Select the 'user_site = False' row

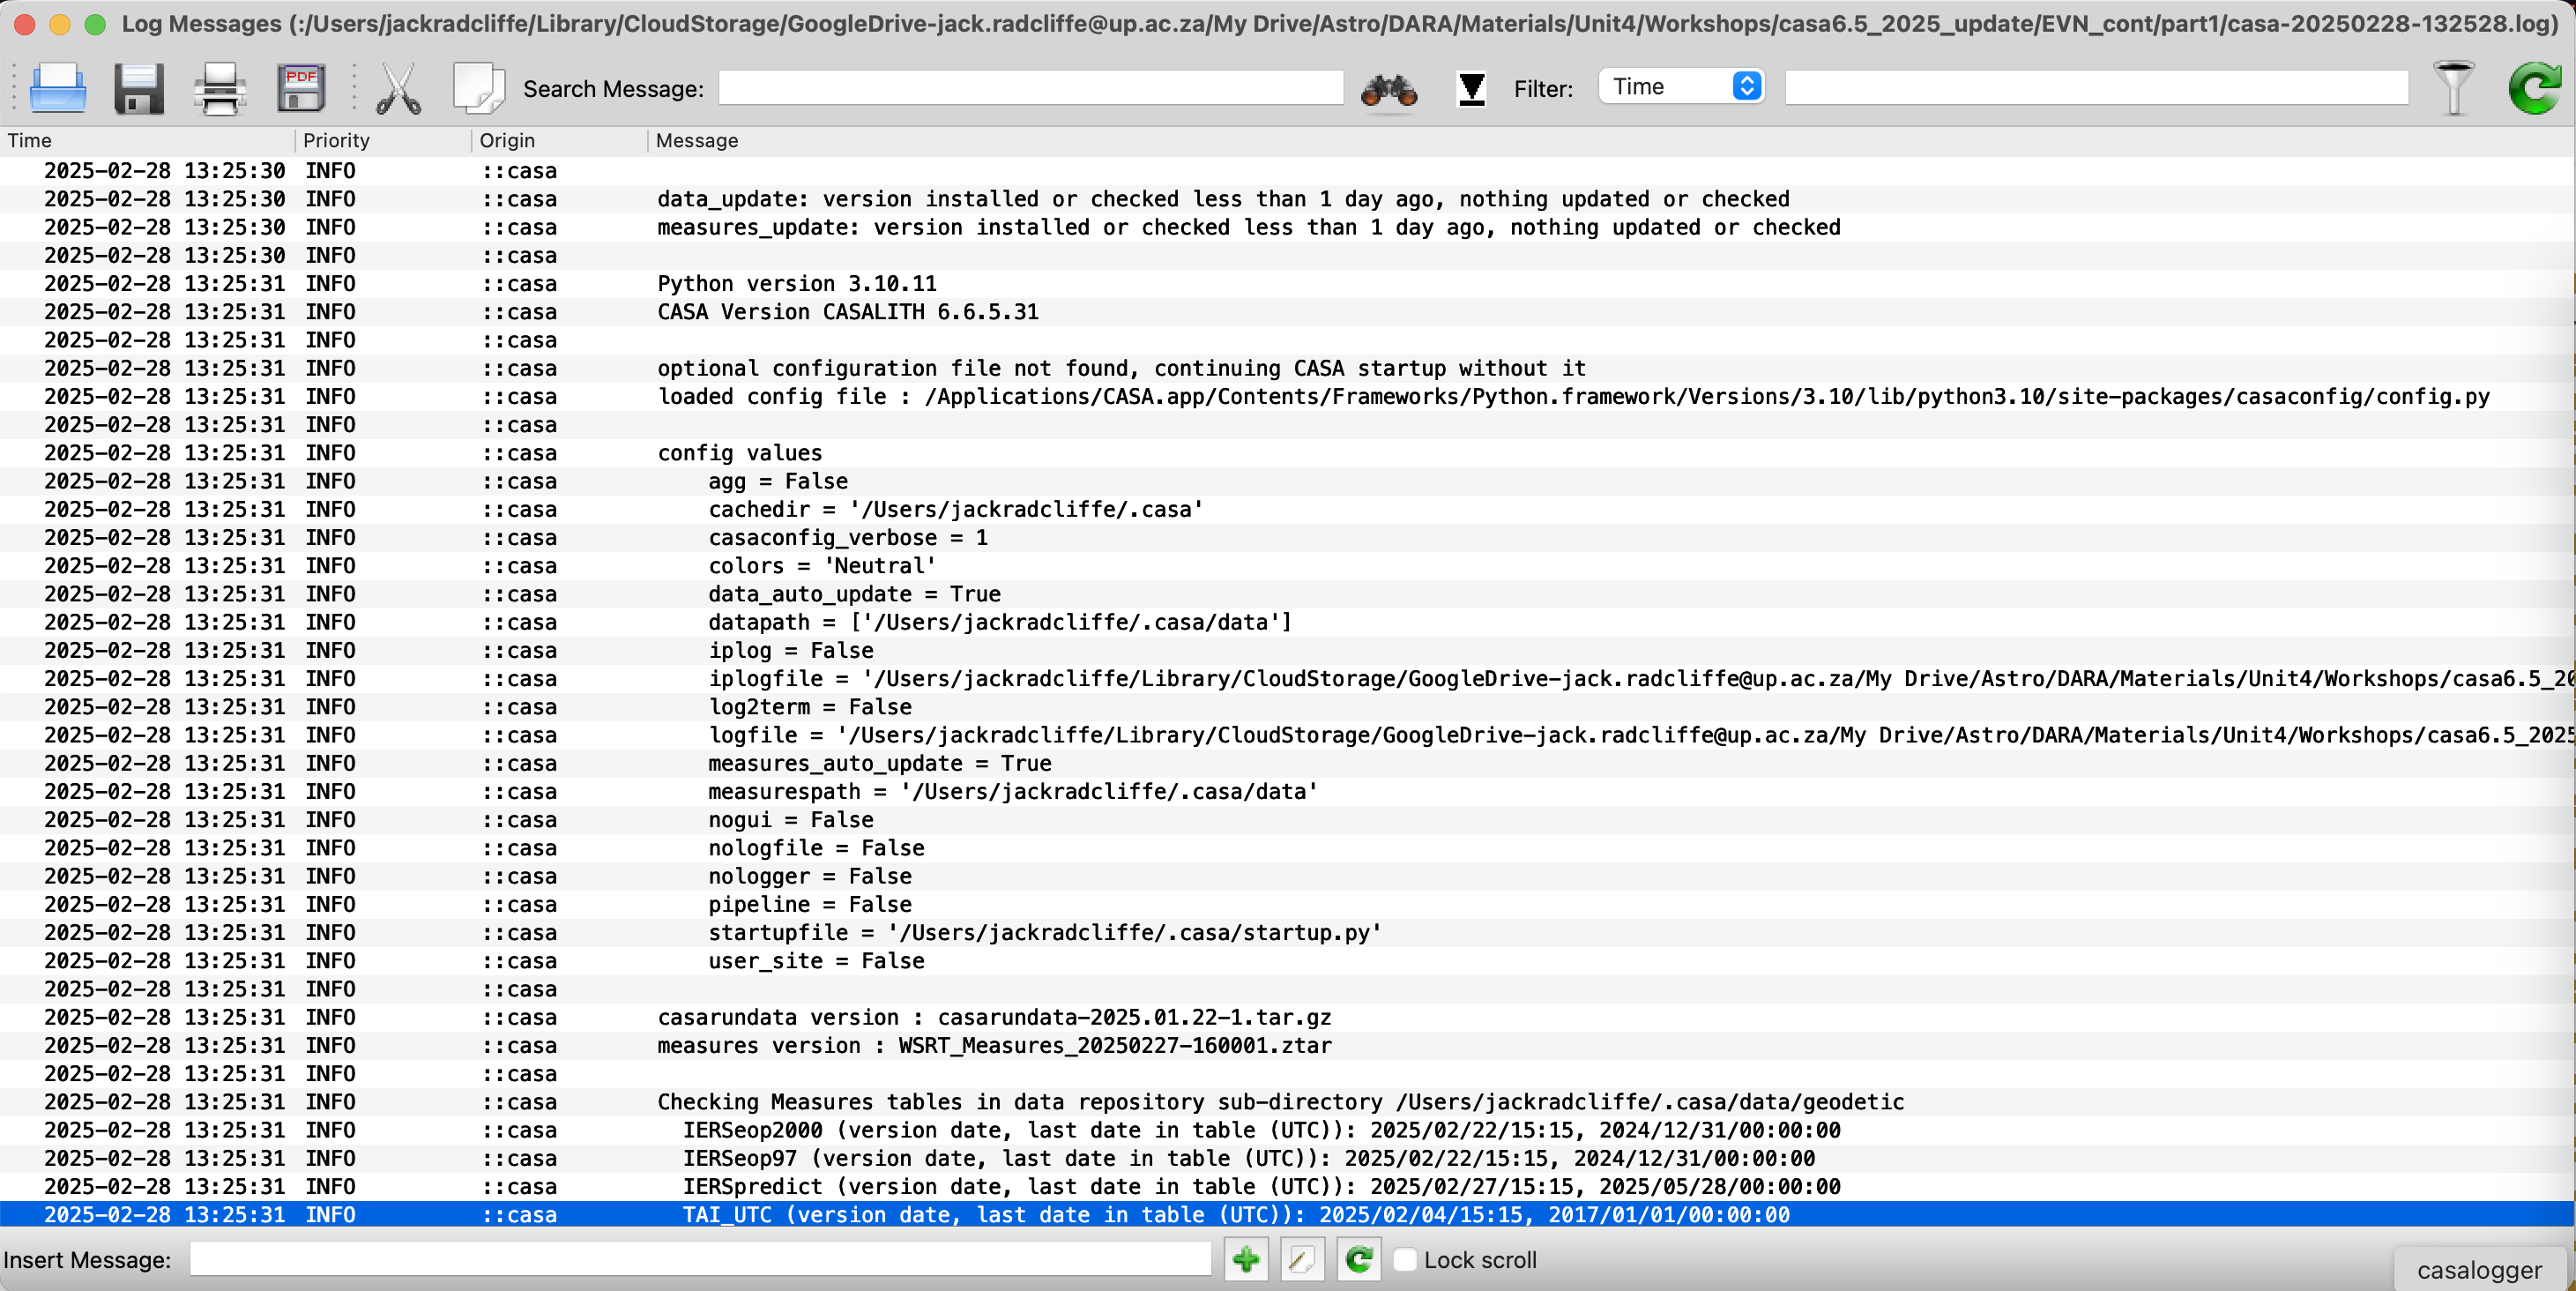(1287, 961)
